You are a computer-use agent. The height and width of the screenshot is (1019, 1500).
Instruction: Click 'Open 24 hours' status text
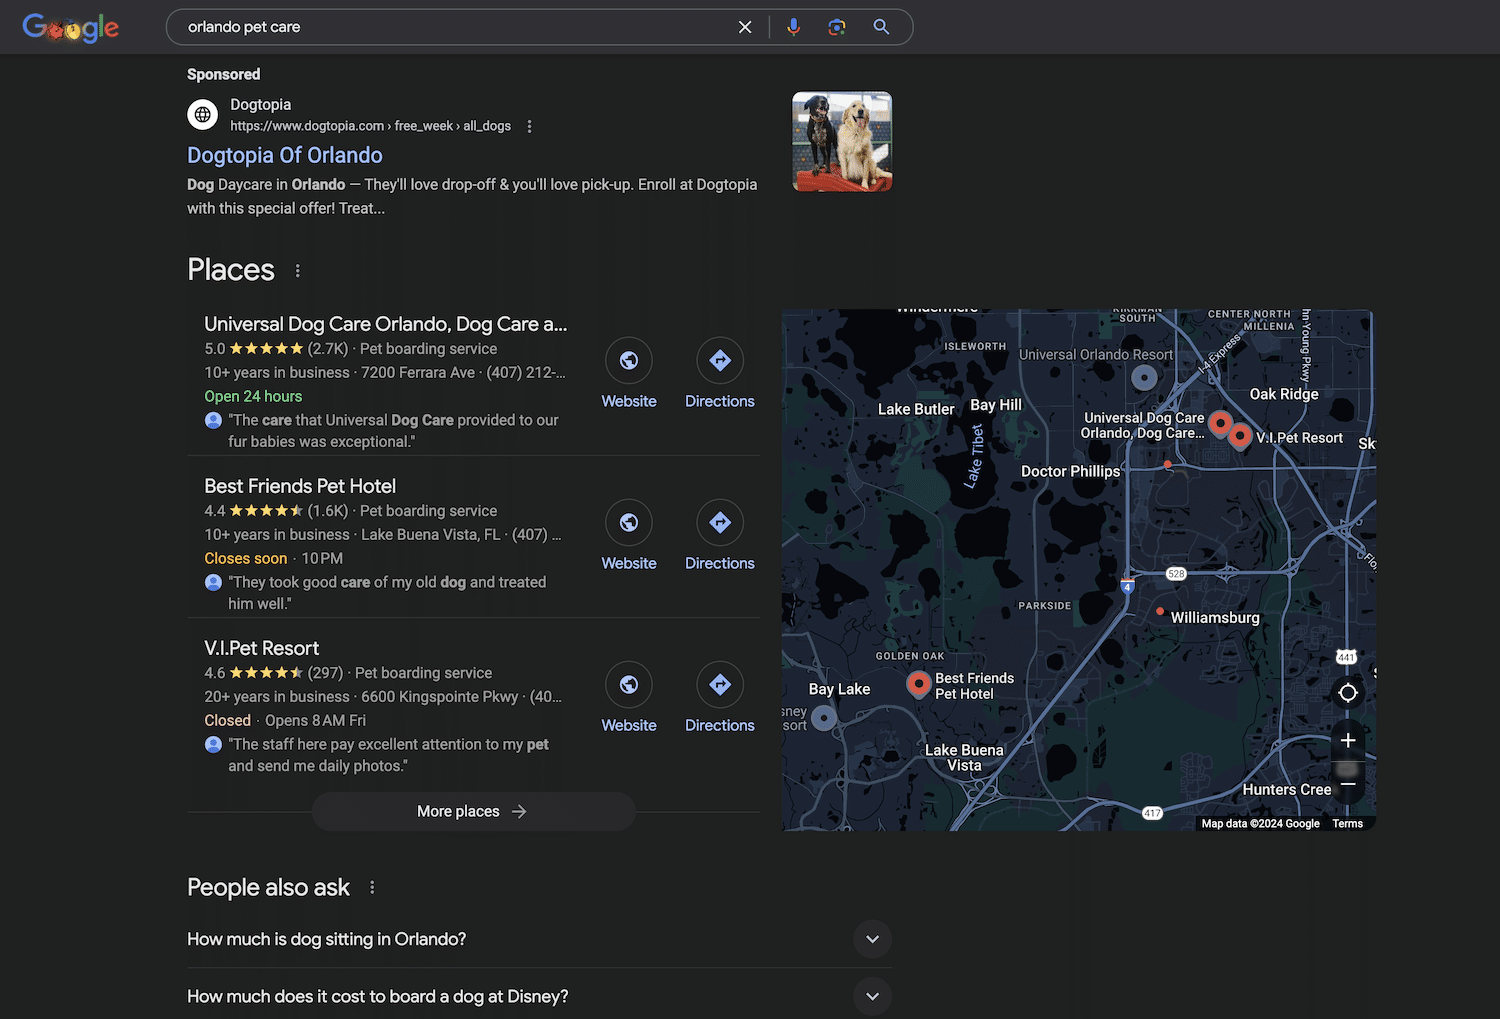coord(253,396)
